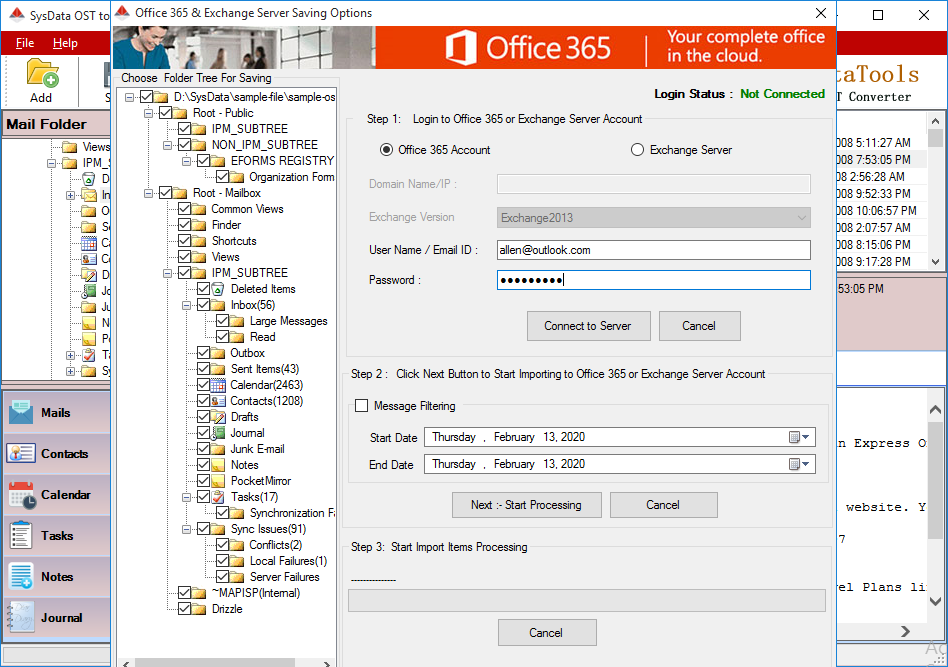Click the Journal notebook icon in sidebar
This screenshot has height=667, width=948.
21,617
